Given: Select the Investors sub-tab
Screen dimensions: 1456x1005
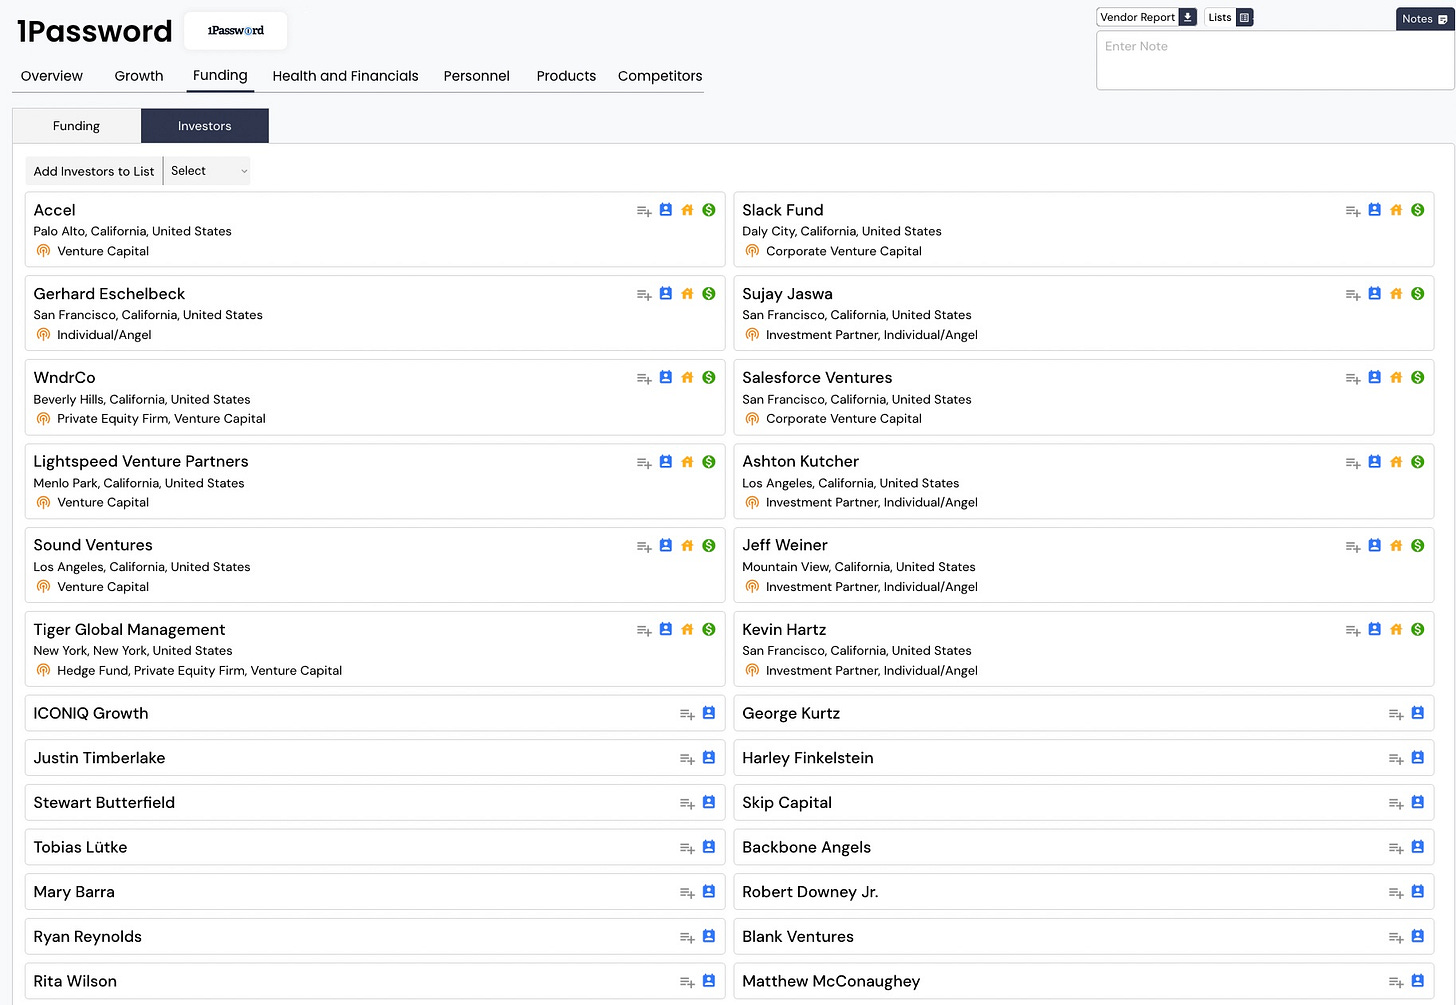Looking at the screenshot, I should click(x=205, y=126).
